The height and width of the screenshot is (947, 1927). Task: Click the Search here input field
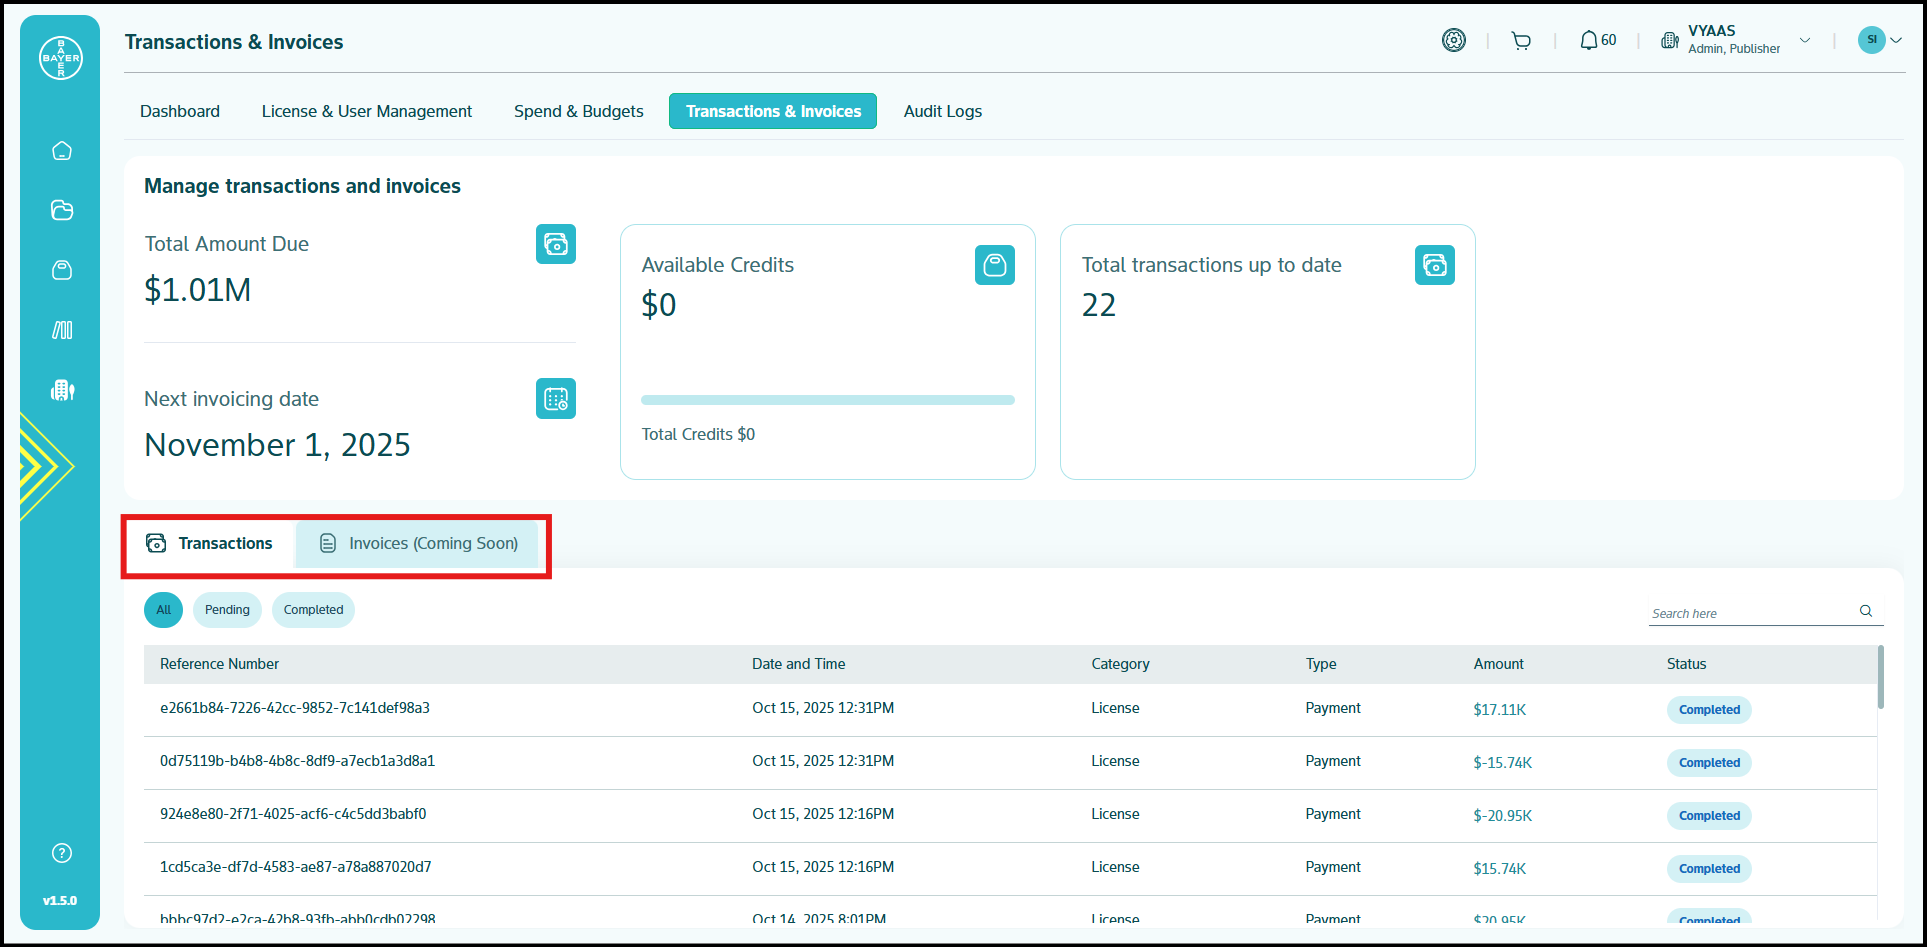1752,613
